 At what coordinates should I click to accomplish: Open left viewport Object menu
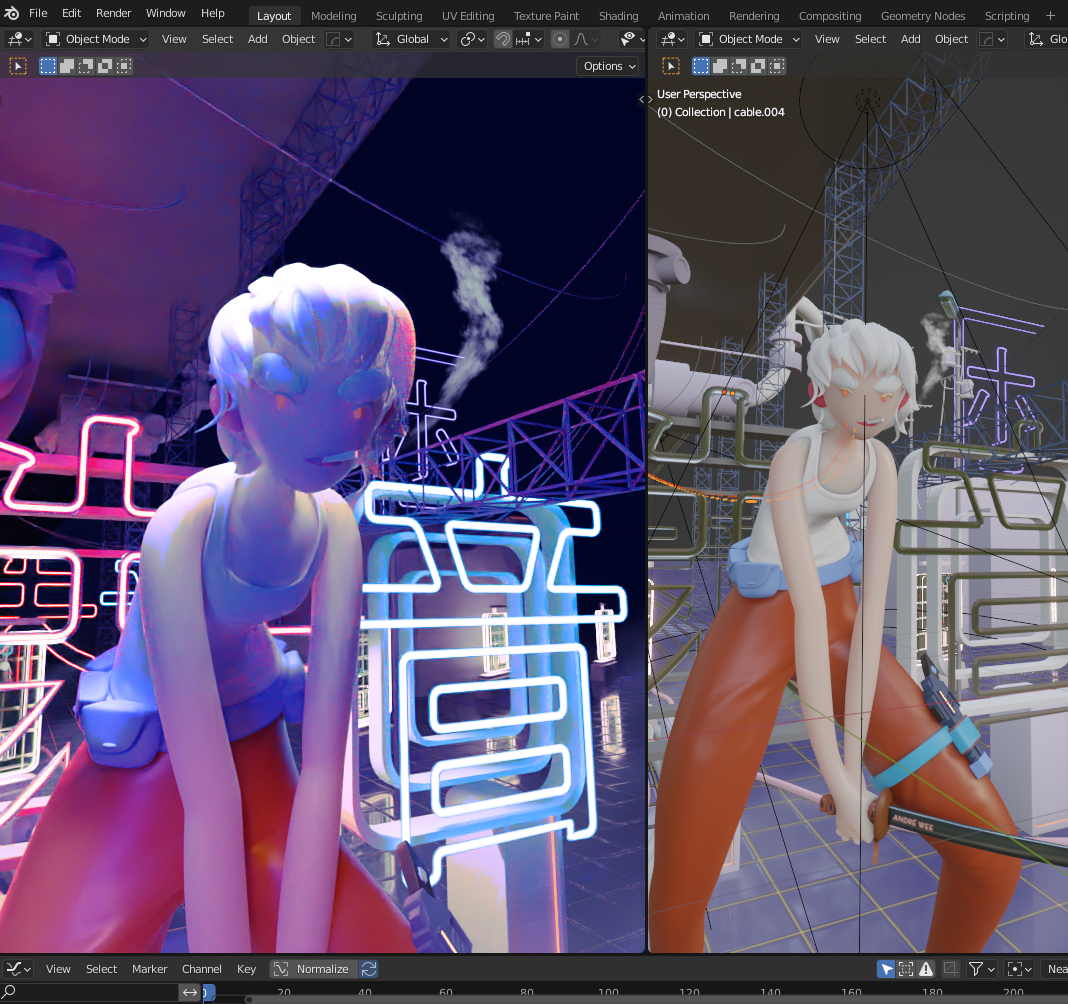tap(298, 39)
